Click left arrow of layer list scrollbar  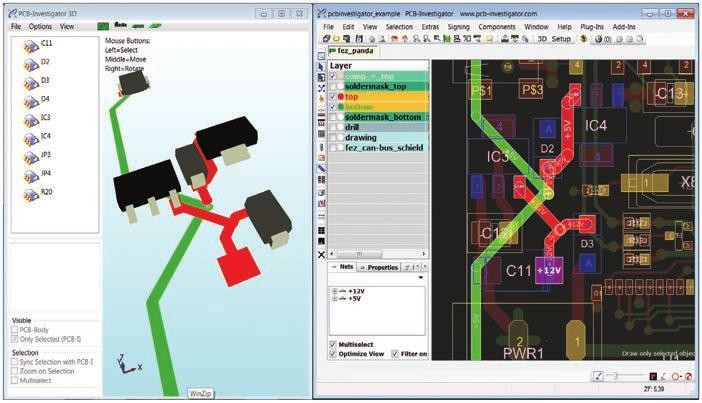point(333,254)
